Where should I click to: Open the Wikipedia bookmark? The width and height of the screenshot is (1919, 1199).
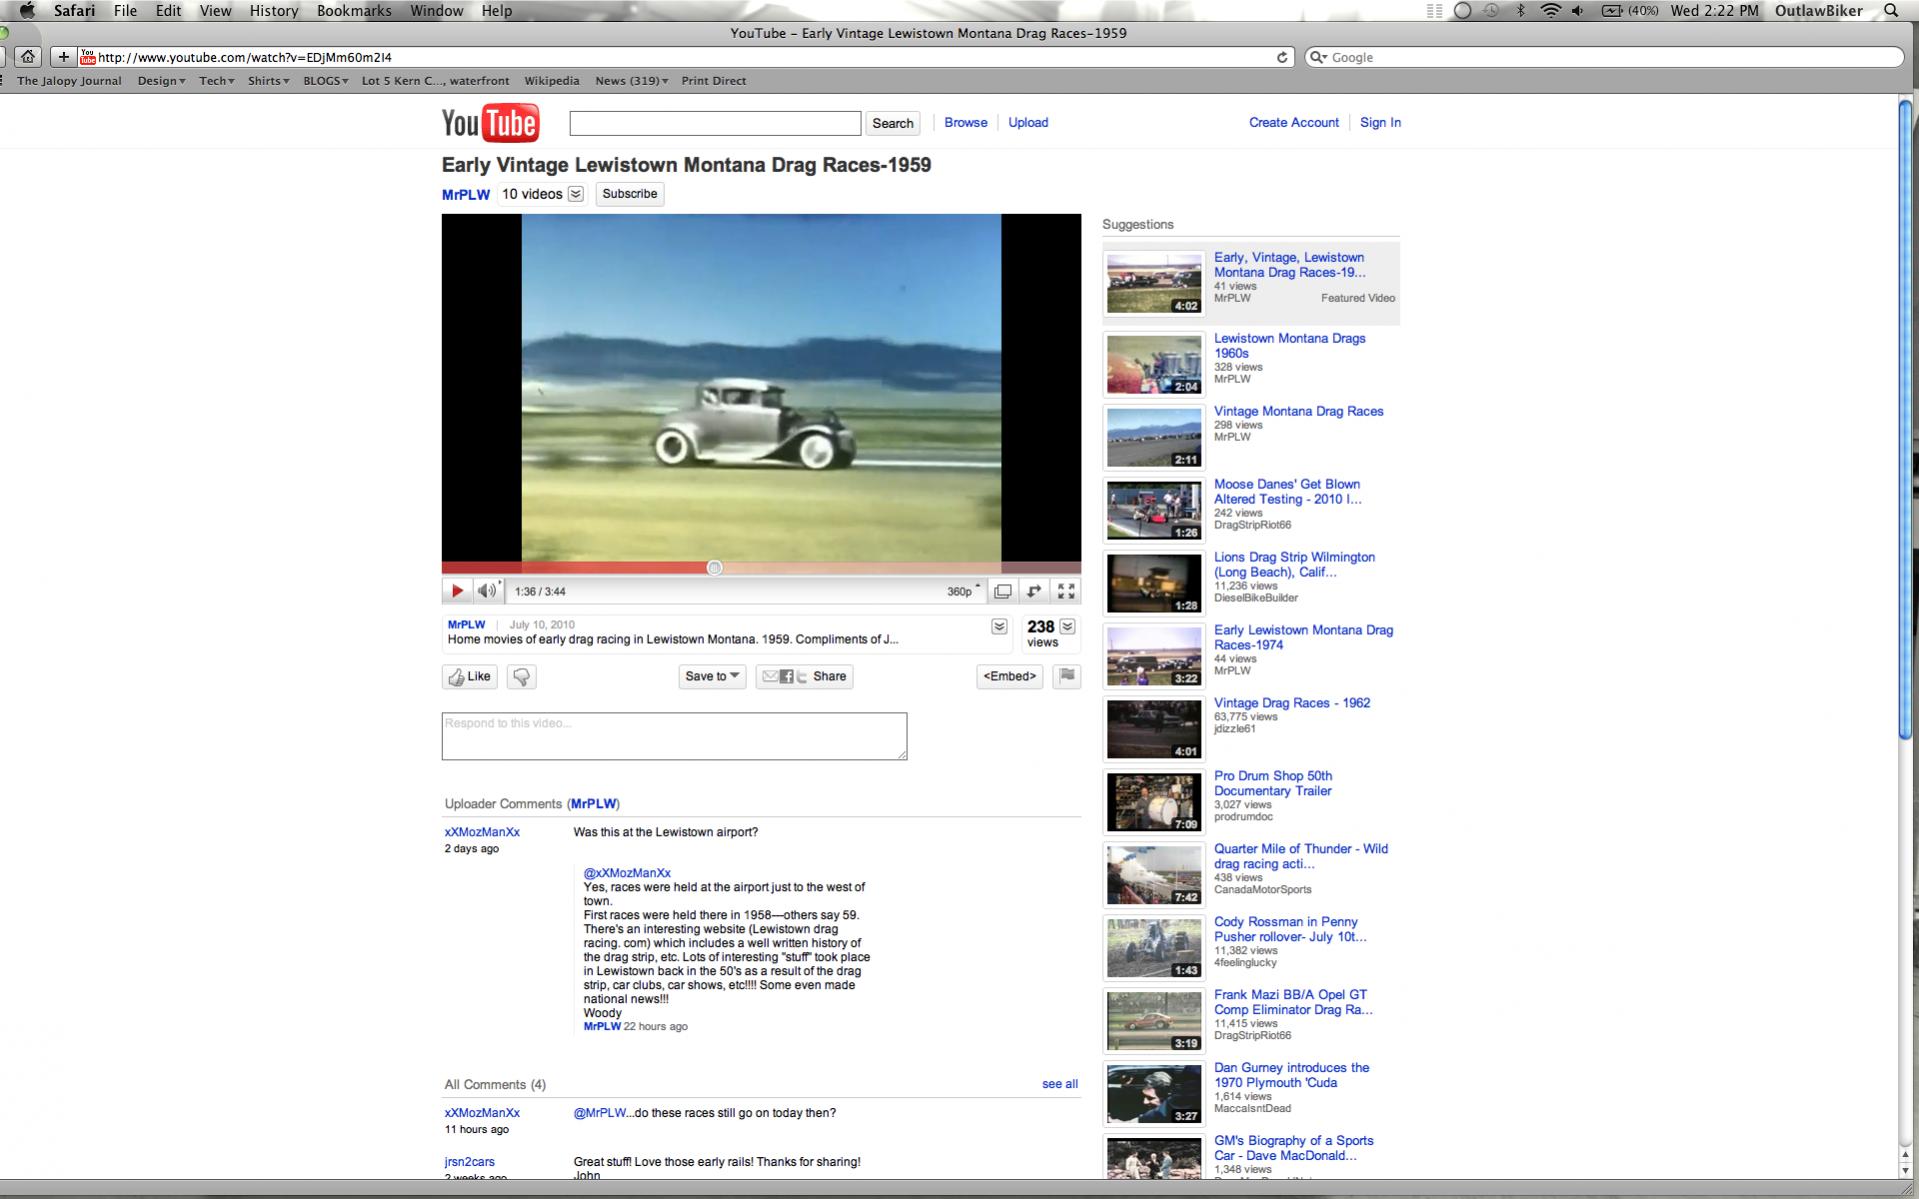pos(551,81)
